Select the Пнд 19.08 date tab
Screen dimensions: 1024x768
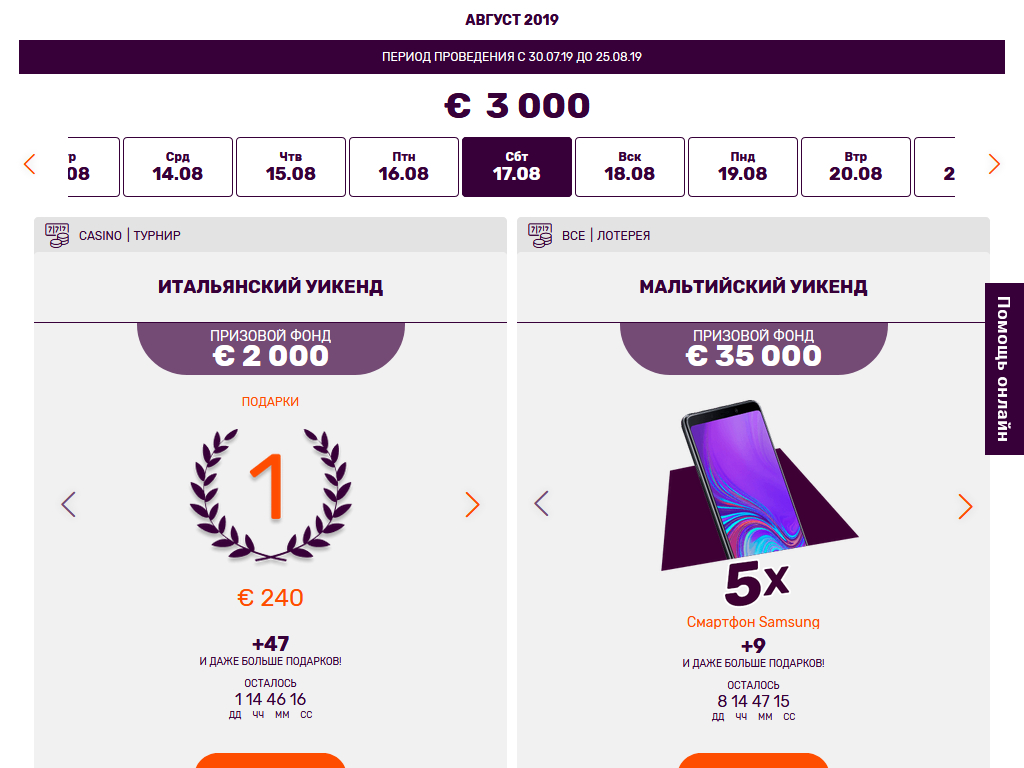[x=743, y=167]
